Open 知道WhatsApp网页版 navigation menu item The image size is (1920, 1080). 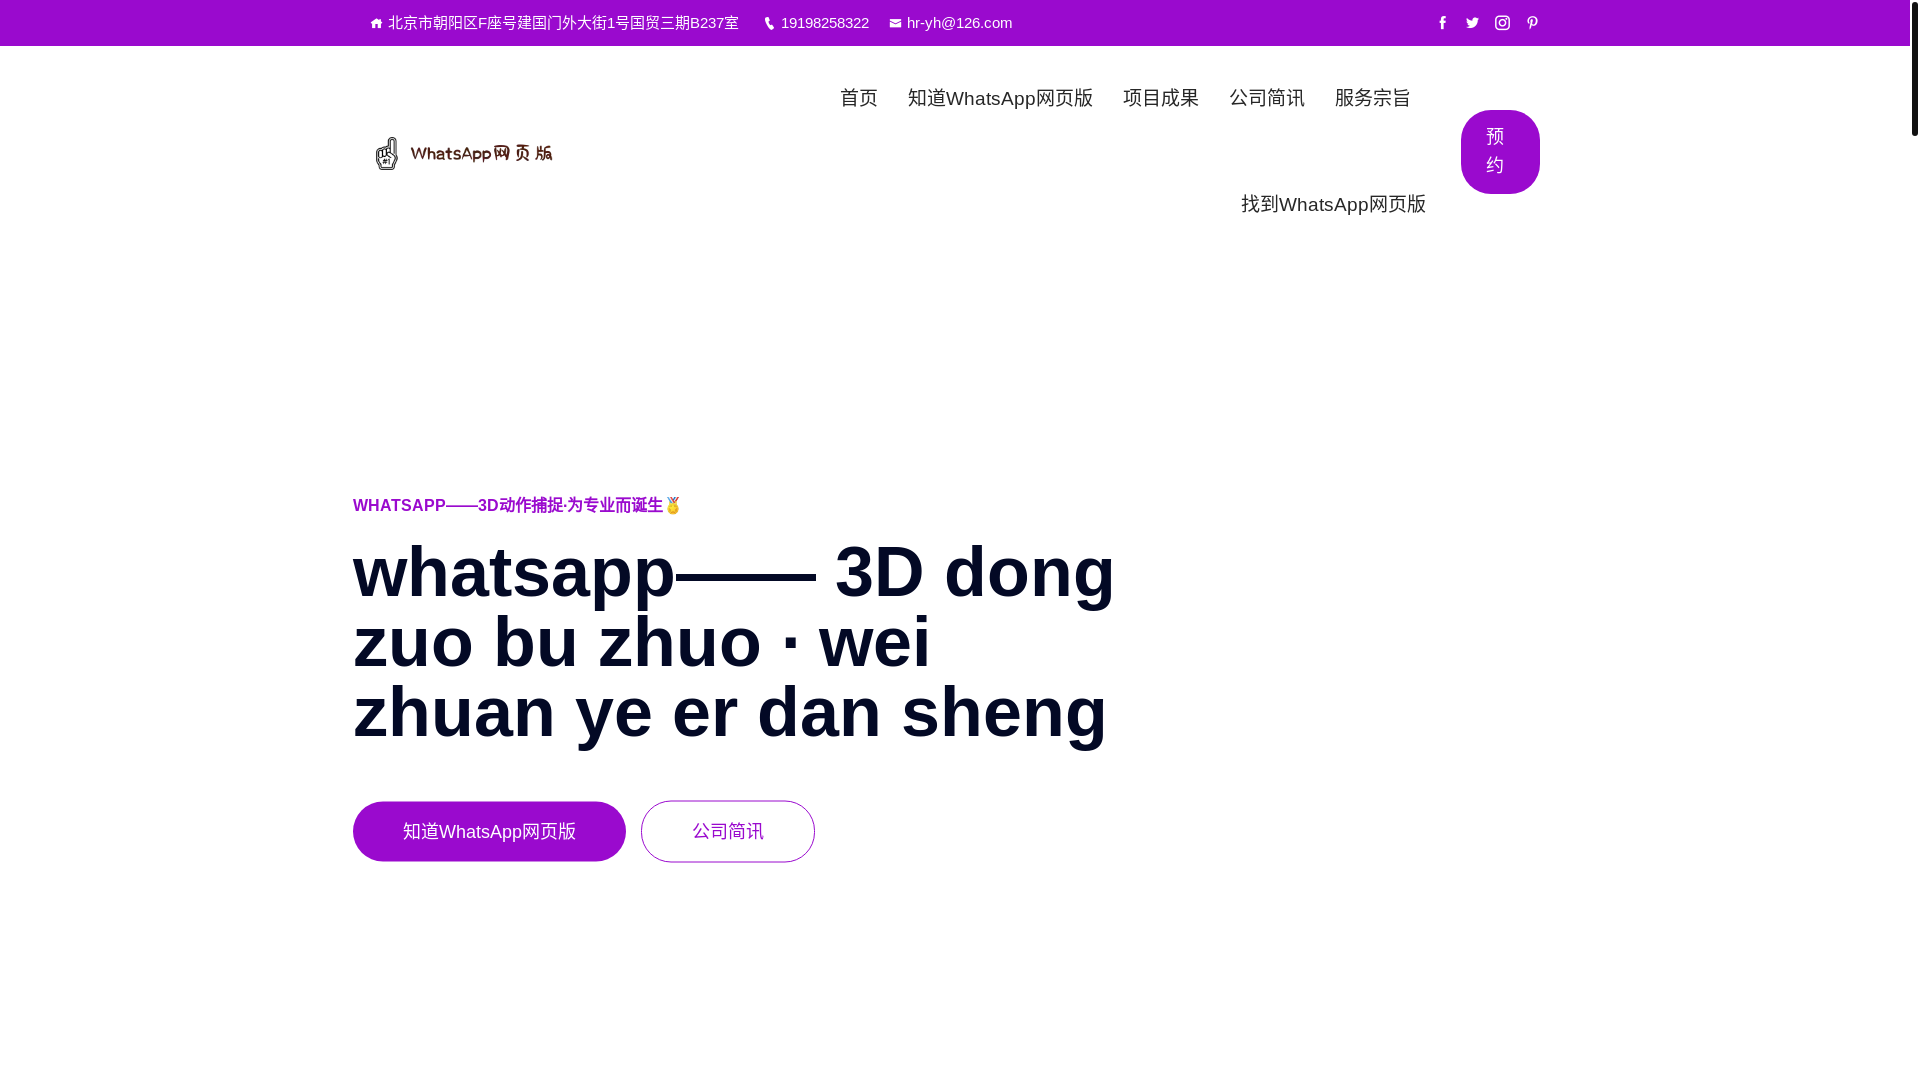click(1000, 98)
